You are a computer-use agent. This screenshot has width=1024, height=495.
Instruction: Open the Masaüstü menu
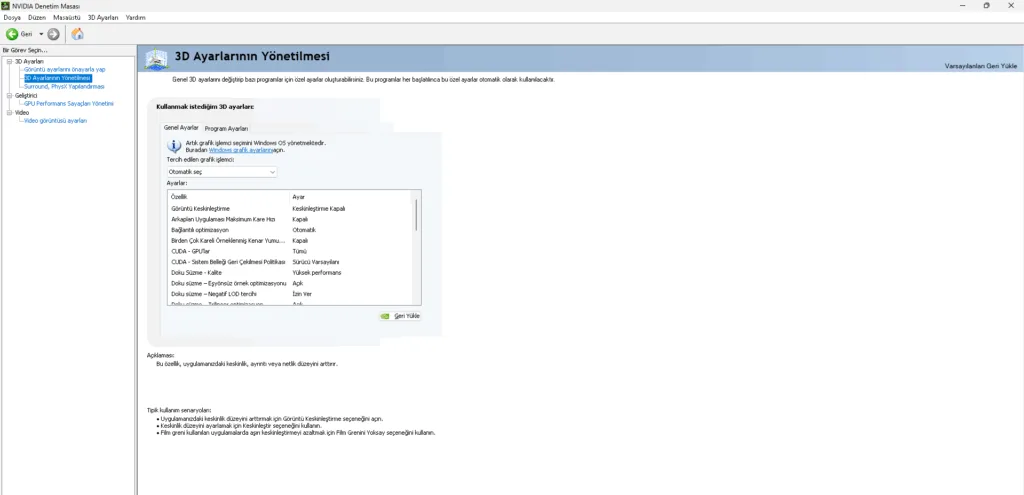[x=67, y=17]
